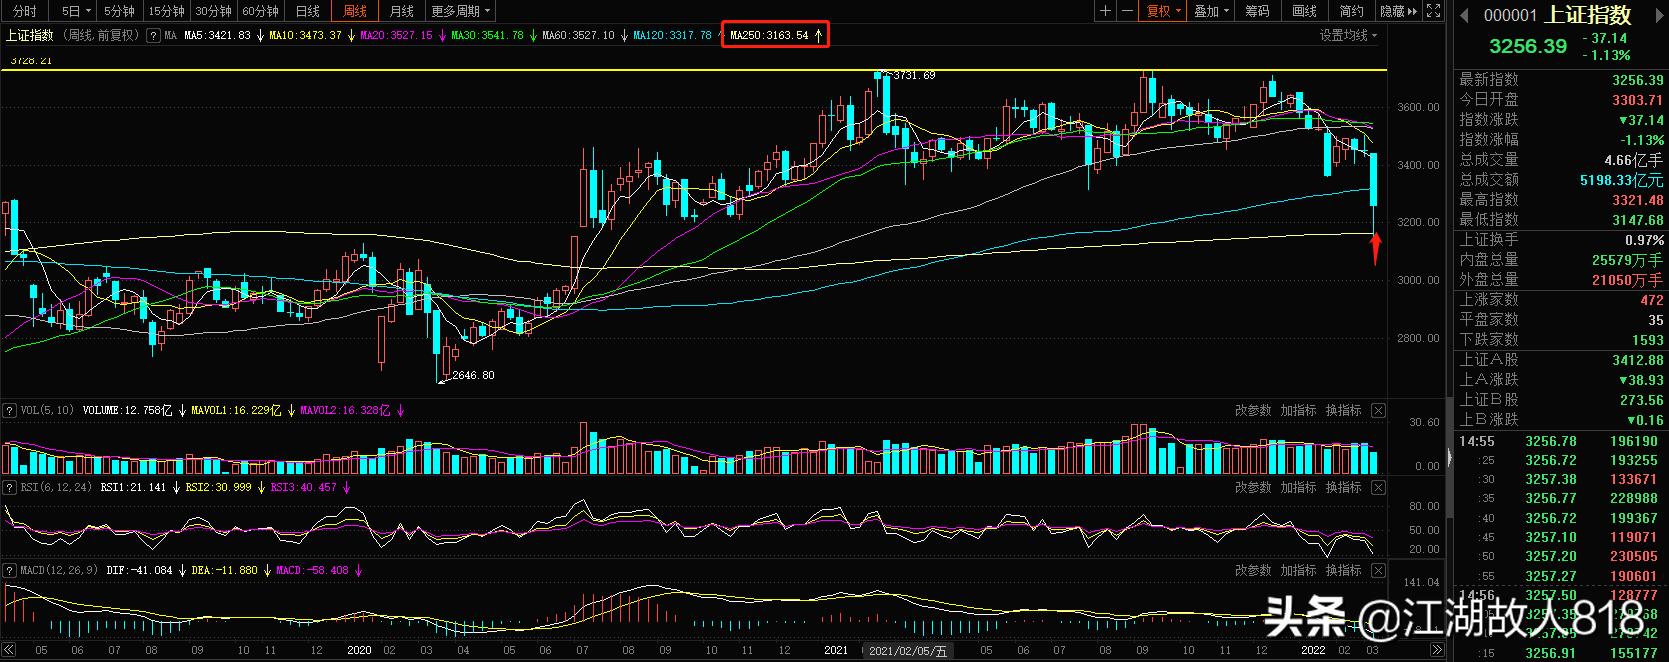This screenshot has height=662, width=1669.
Task: Click 换指标 in RSI panel
Action: 1343,487
